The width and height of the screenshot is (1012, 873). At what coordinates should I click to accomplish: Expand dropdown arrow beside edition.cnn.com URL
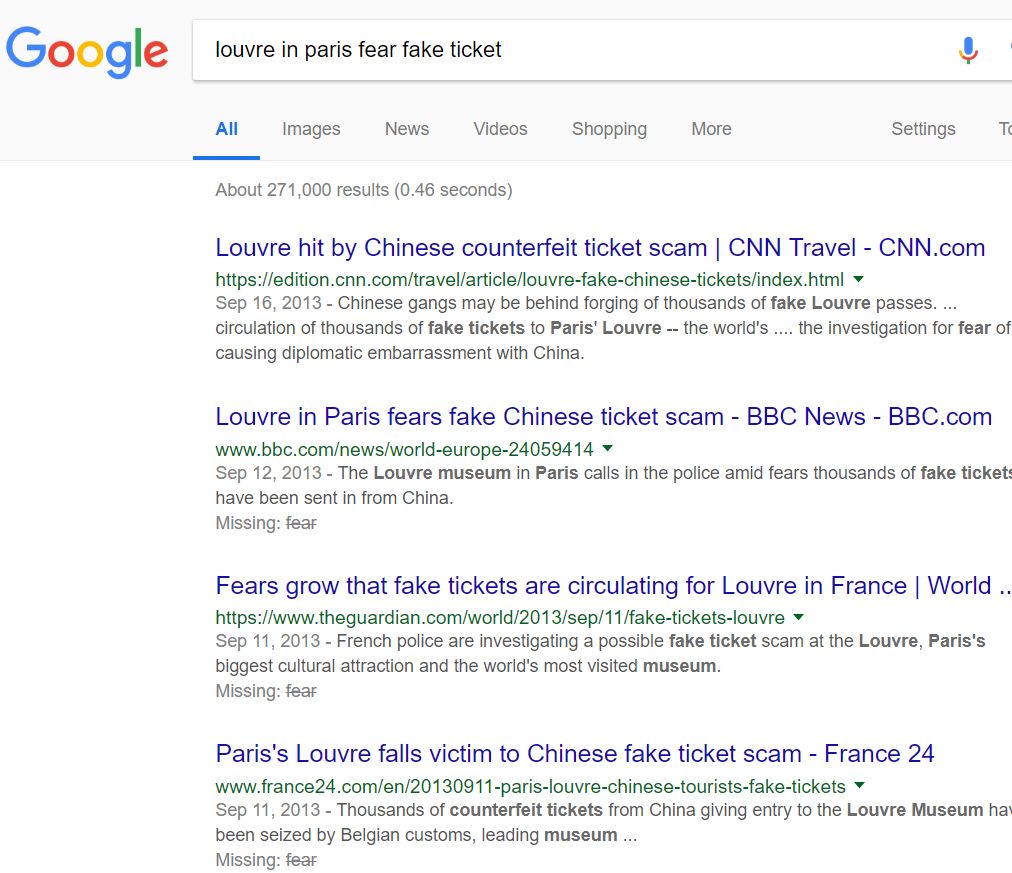point(858,279)
